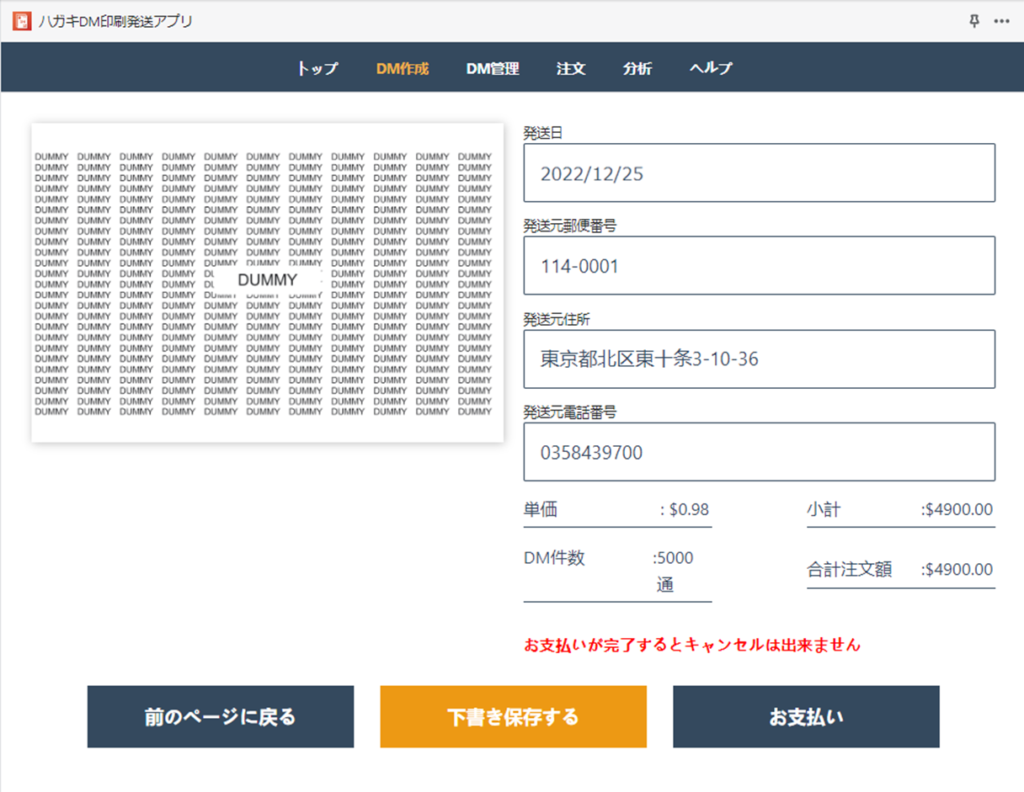Open the ヘルプ menu item
This screenshot has width=1024, height=792.
(x=711, y=68)
